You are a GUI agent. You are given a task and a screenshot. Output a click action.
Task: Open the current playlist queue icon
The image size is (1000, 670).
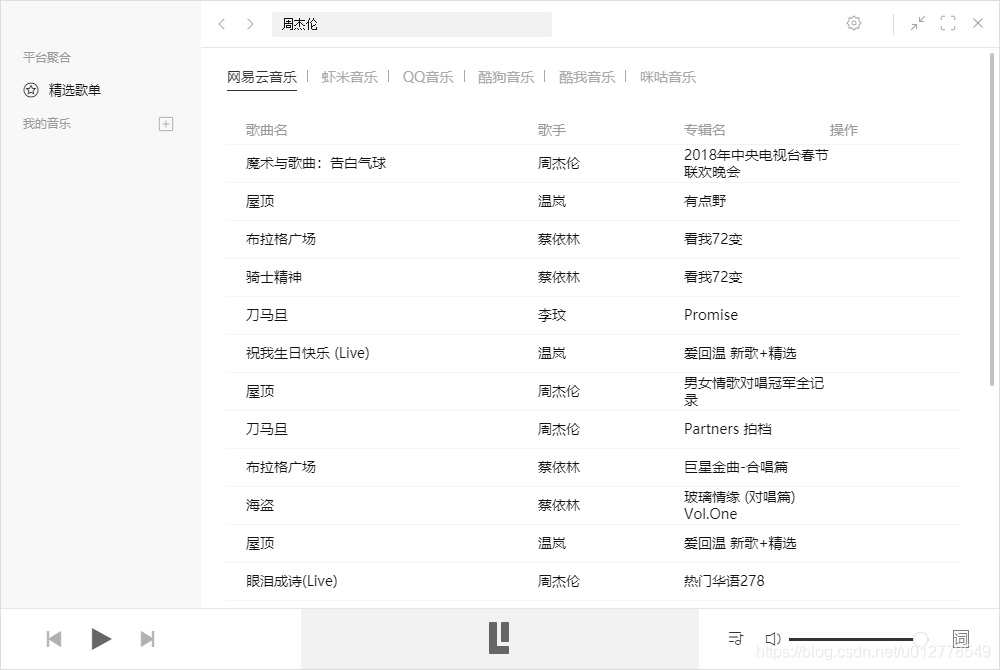735,638
